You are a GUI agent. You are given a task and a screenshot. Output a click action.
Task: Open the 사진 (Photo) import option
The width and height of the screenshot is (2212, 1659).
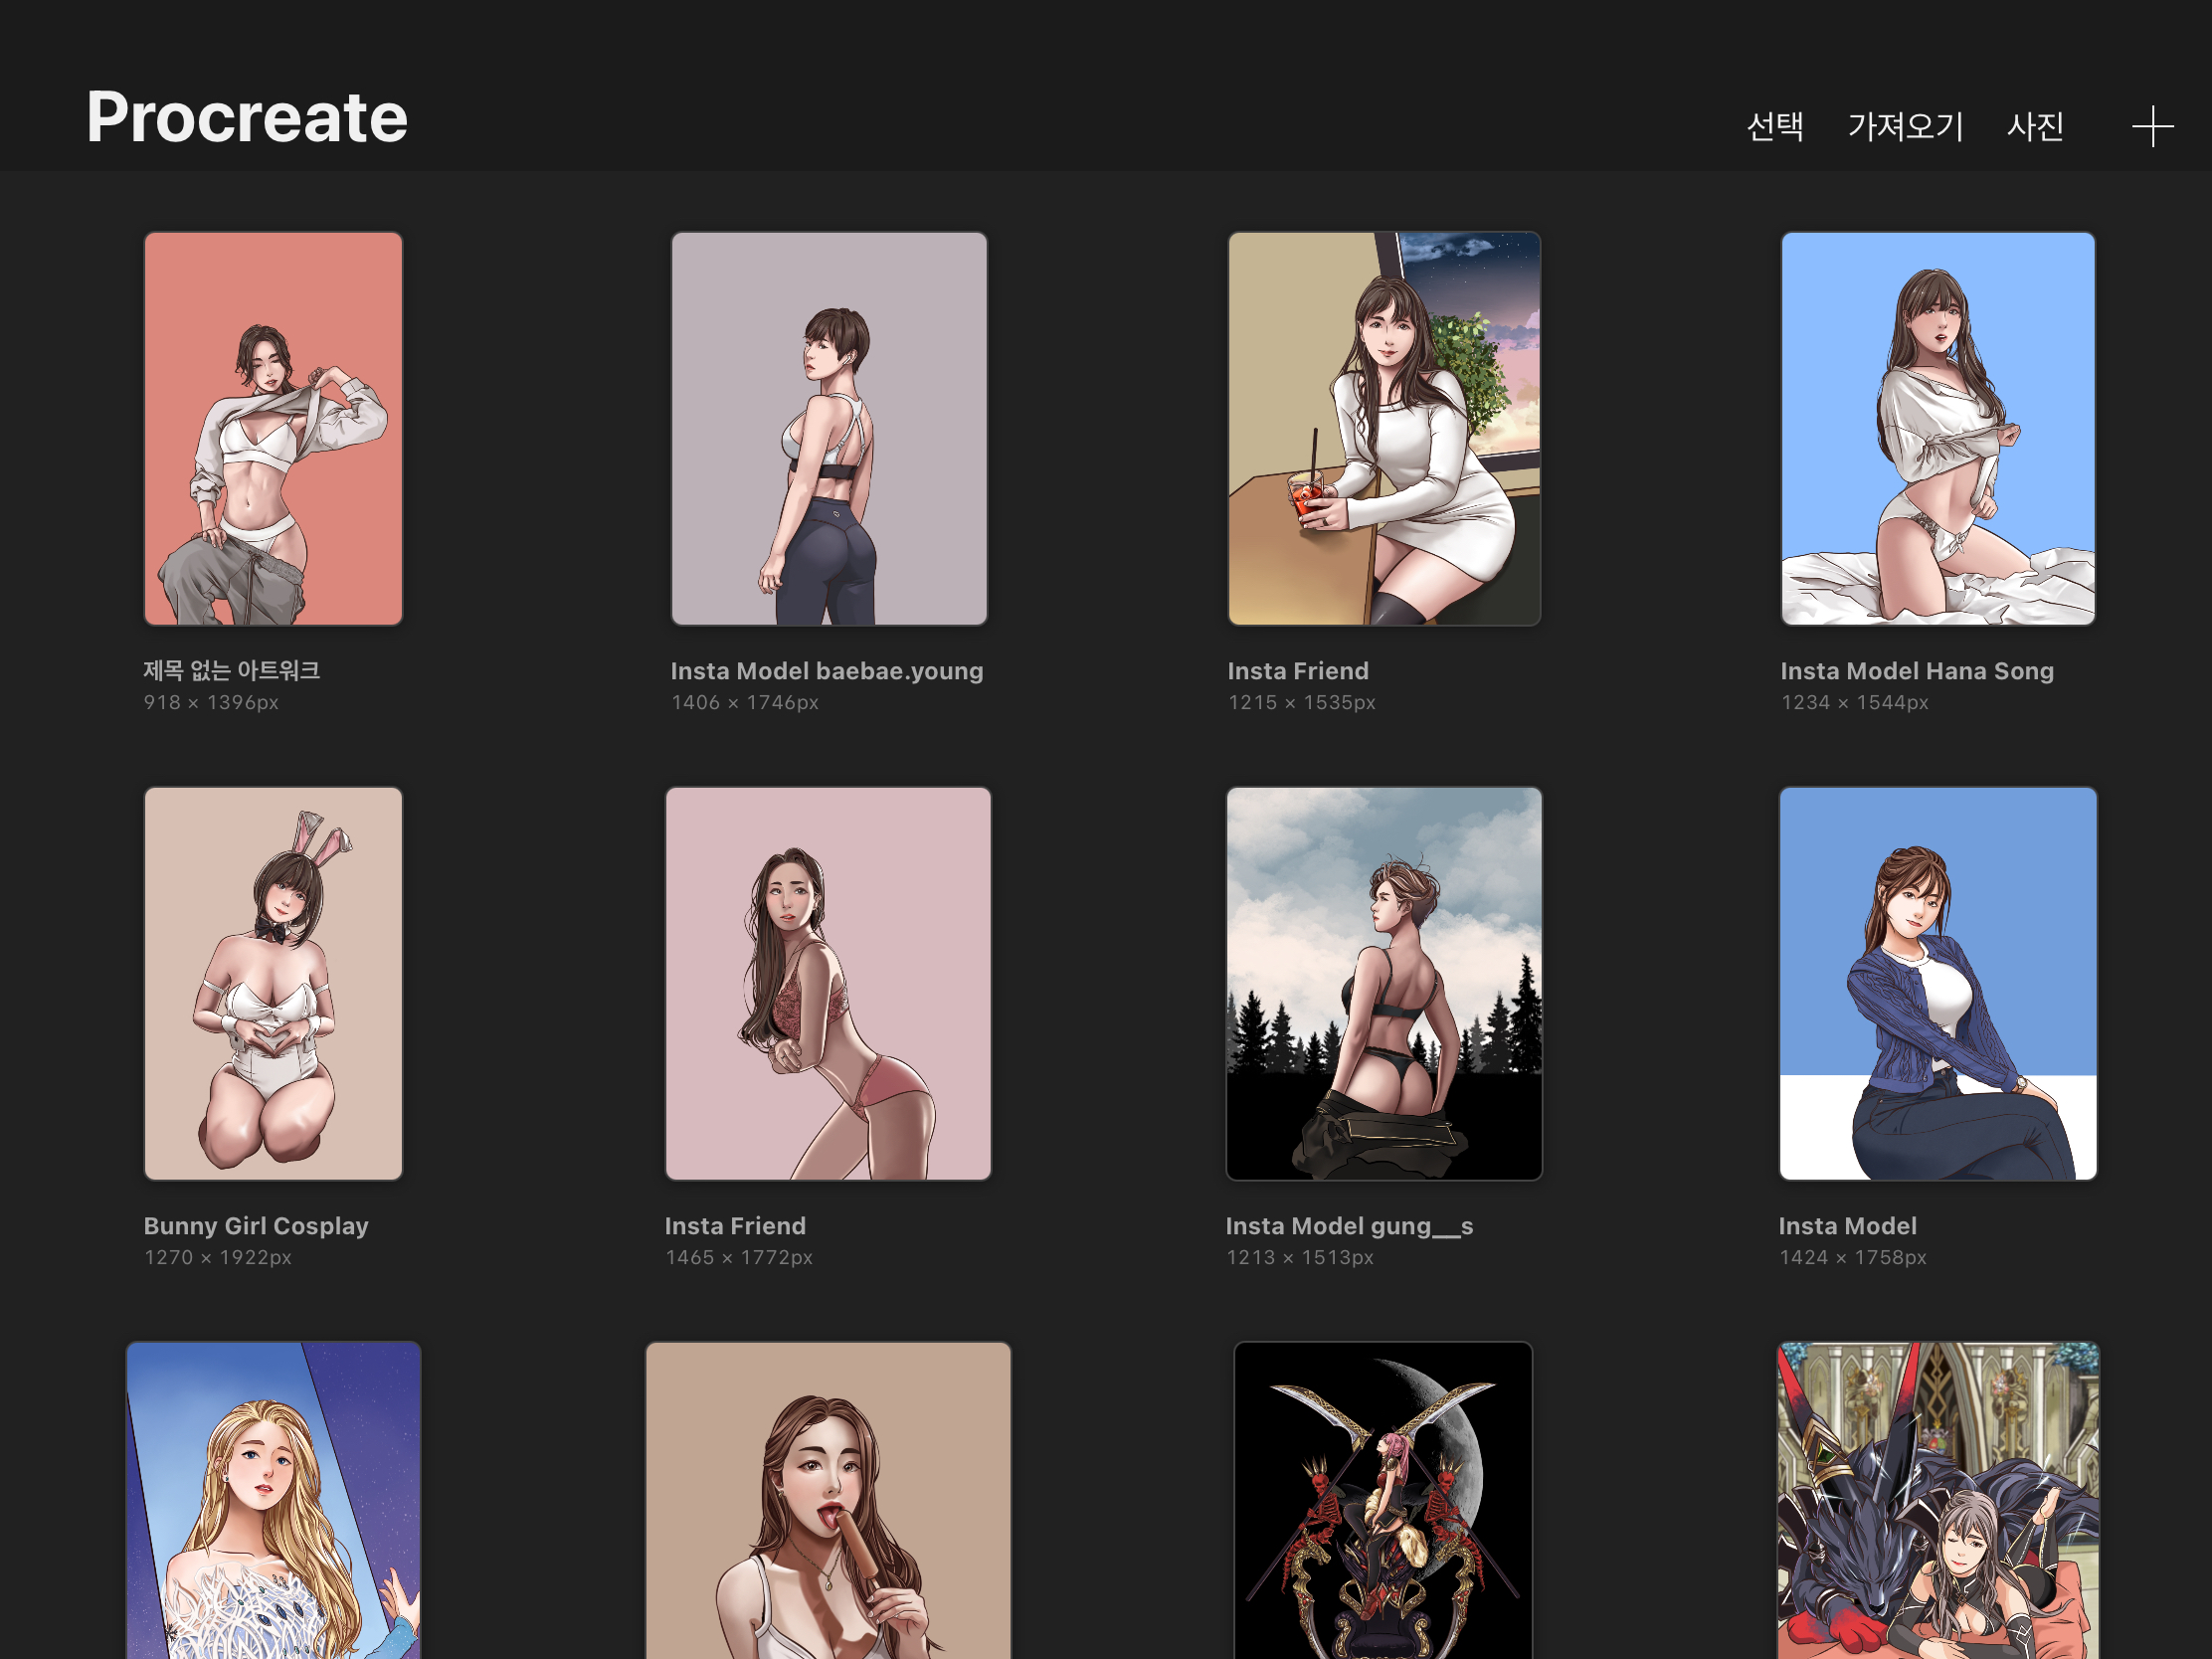click(x=2034, y=127)
